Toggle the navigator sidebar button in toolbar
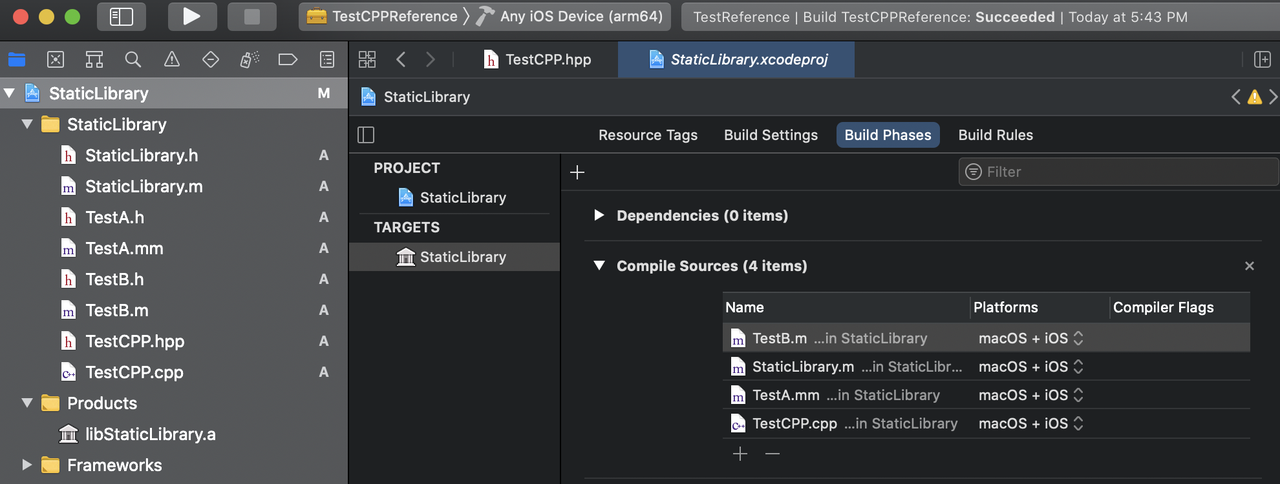Screen dimensions: 1280x484 (x=122, y=17)
